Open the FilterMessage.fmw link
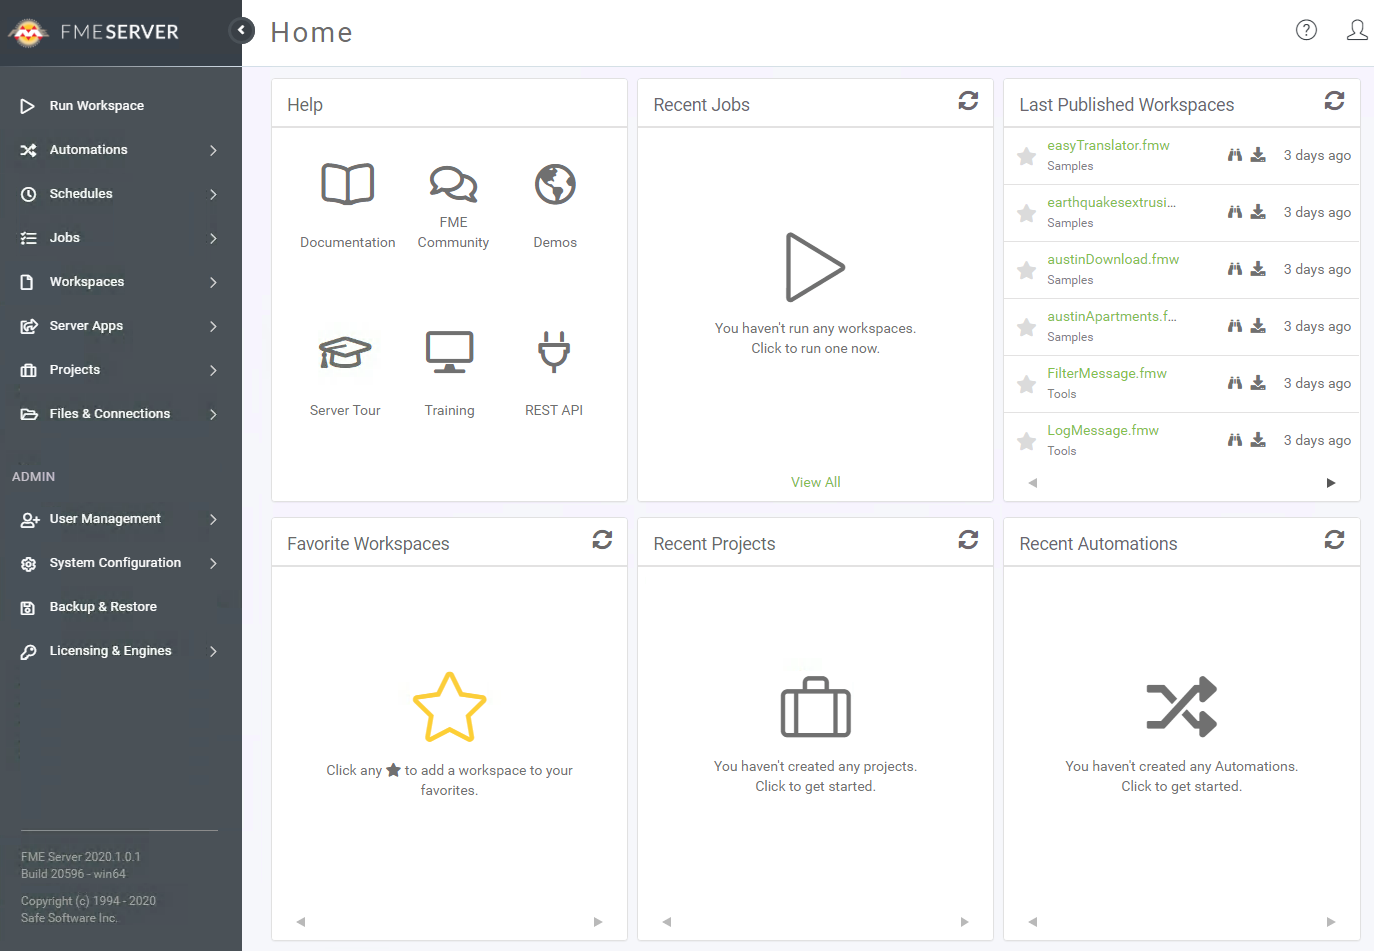The image size is (1374, 951). pos(1107,373)
